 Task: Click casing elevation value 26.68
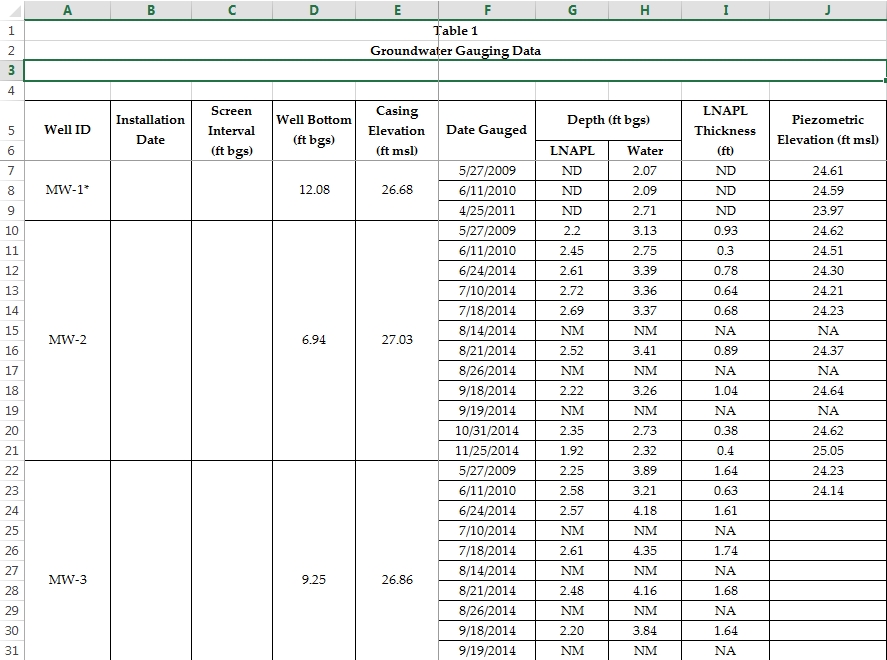(x=397, y=190)
